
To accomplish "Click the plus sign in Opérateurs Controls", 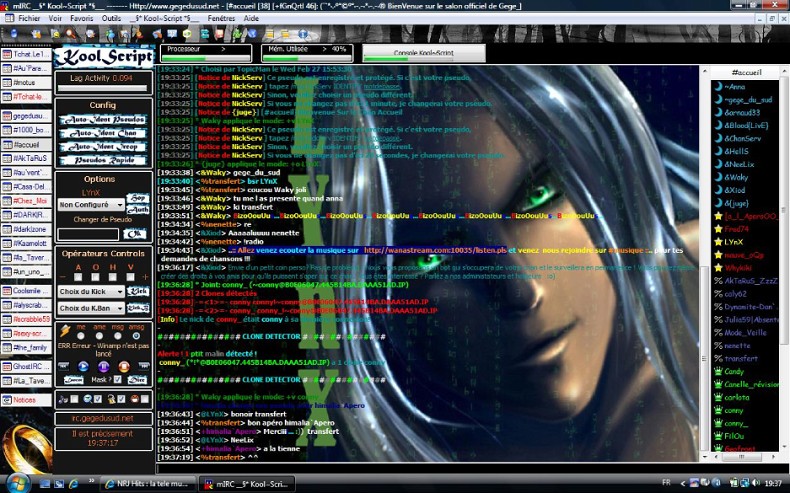I will (145, 277).
